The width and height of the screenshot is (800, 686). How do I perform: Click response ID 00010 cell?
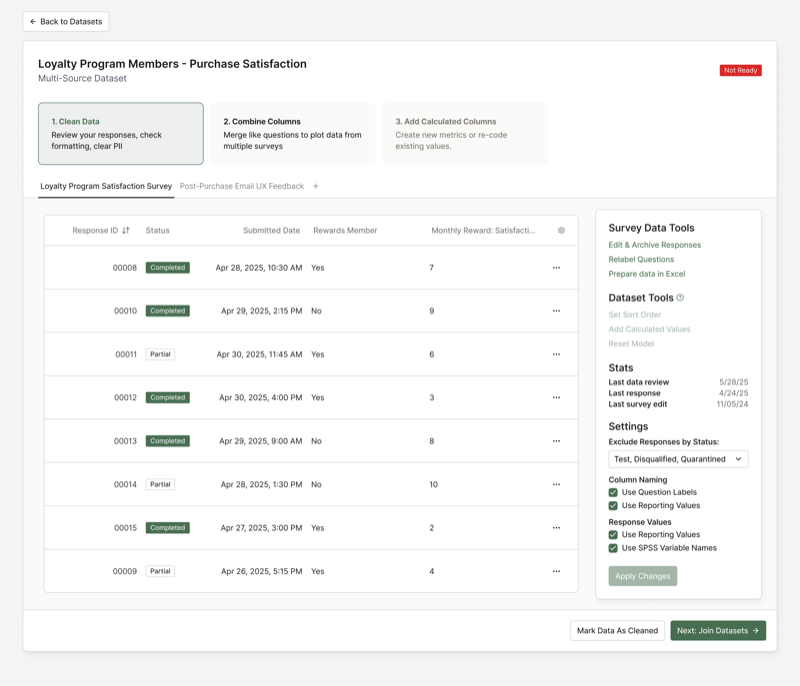[x=126, y=311]
